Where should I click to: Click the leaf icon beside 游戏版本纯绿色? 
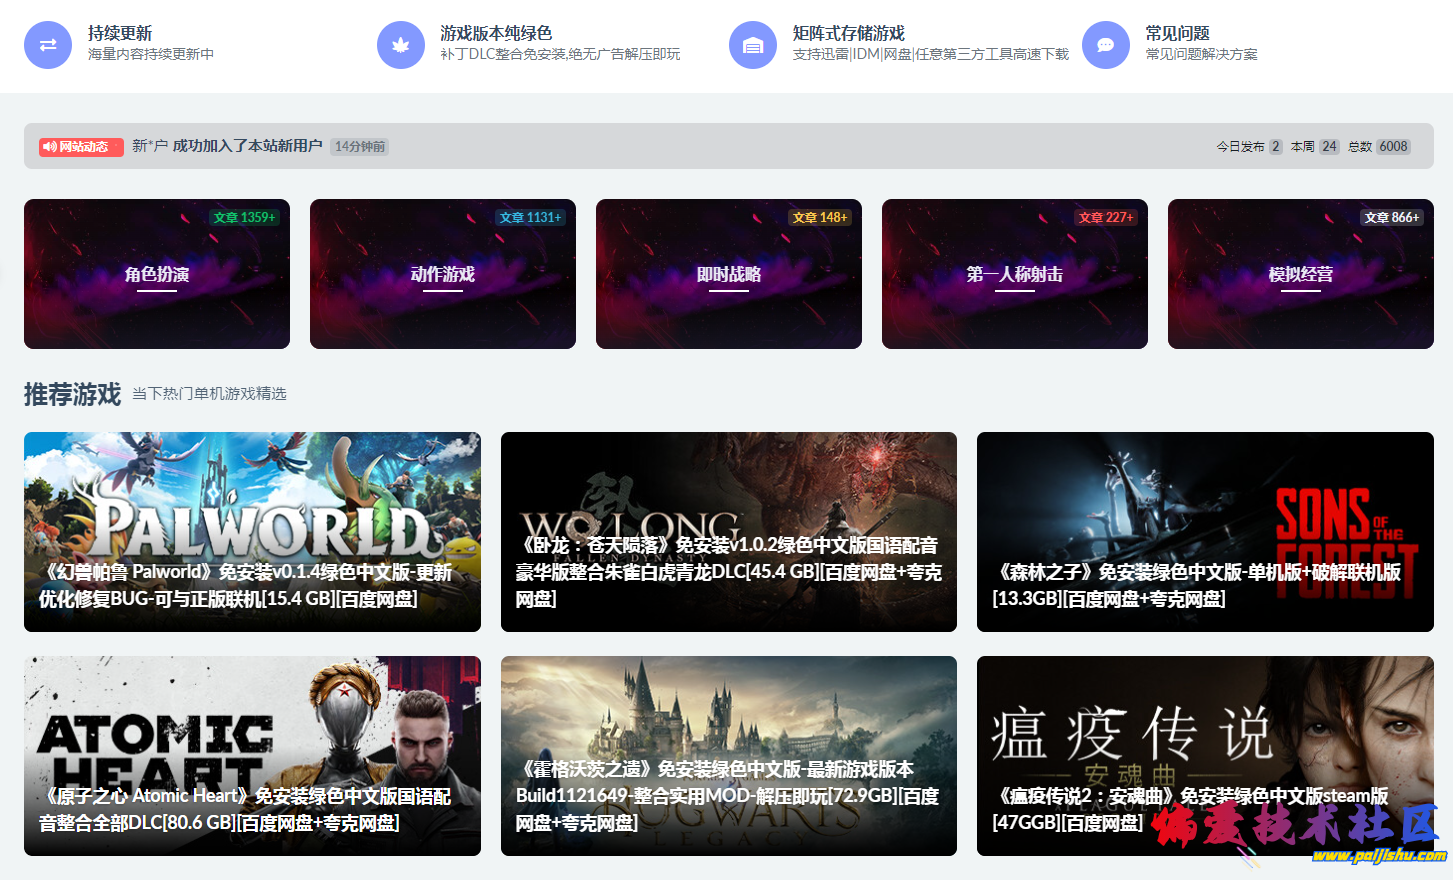pos(400,45)
